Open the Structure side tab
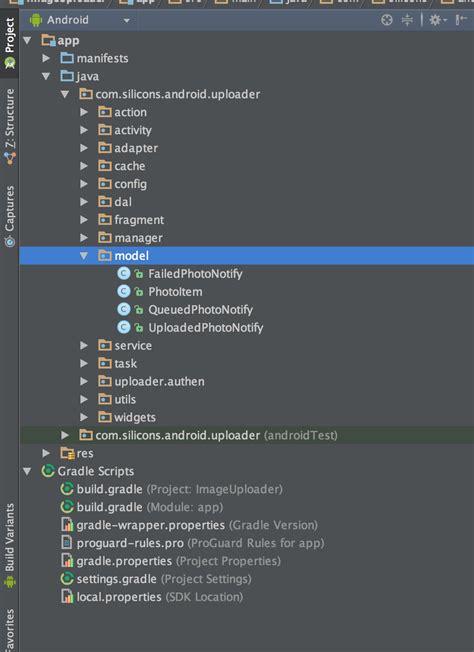The image size is (474, 652). pos(10,126)
